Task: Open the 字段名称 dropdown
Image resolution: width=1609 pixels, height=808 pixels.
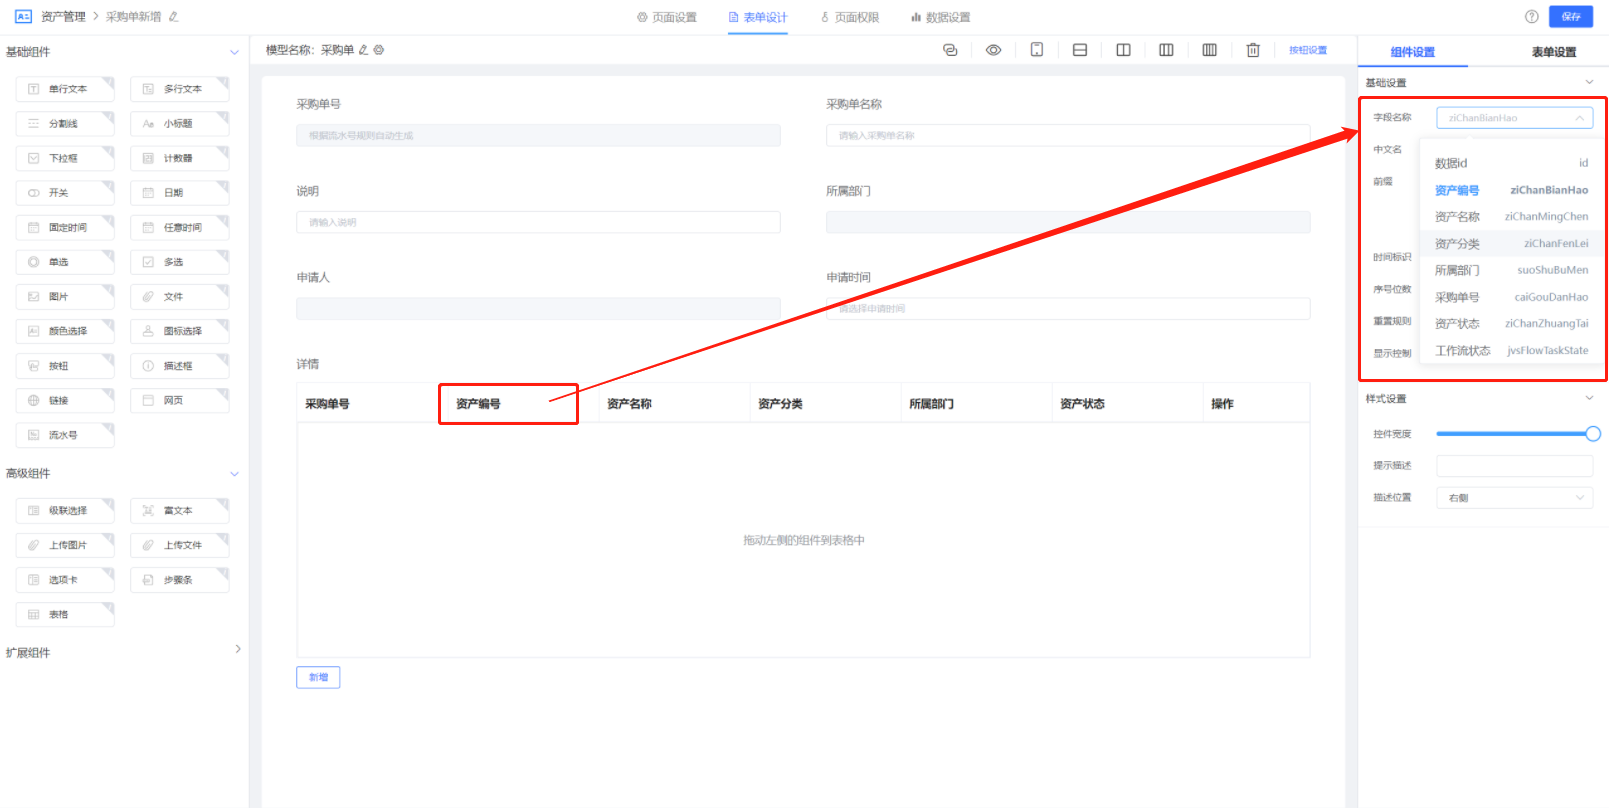Action: (1514, 118)
